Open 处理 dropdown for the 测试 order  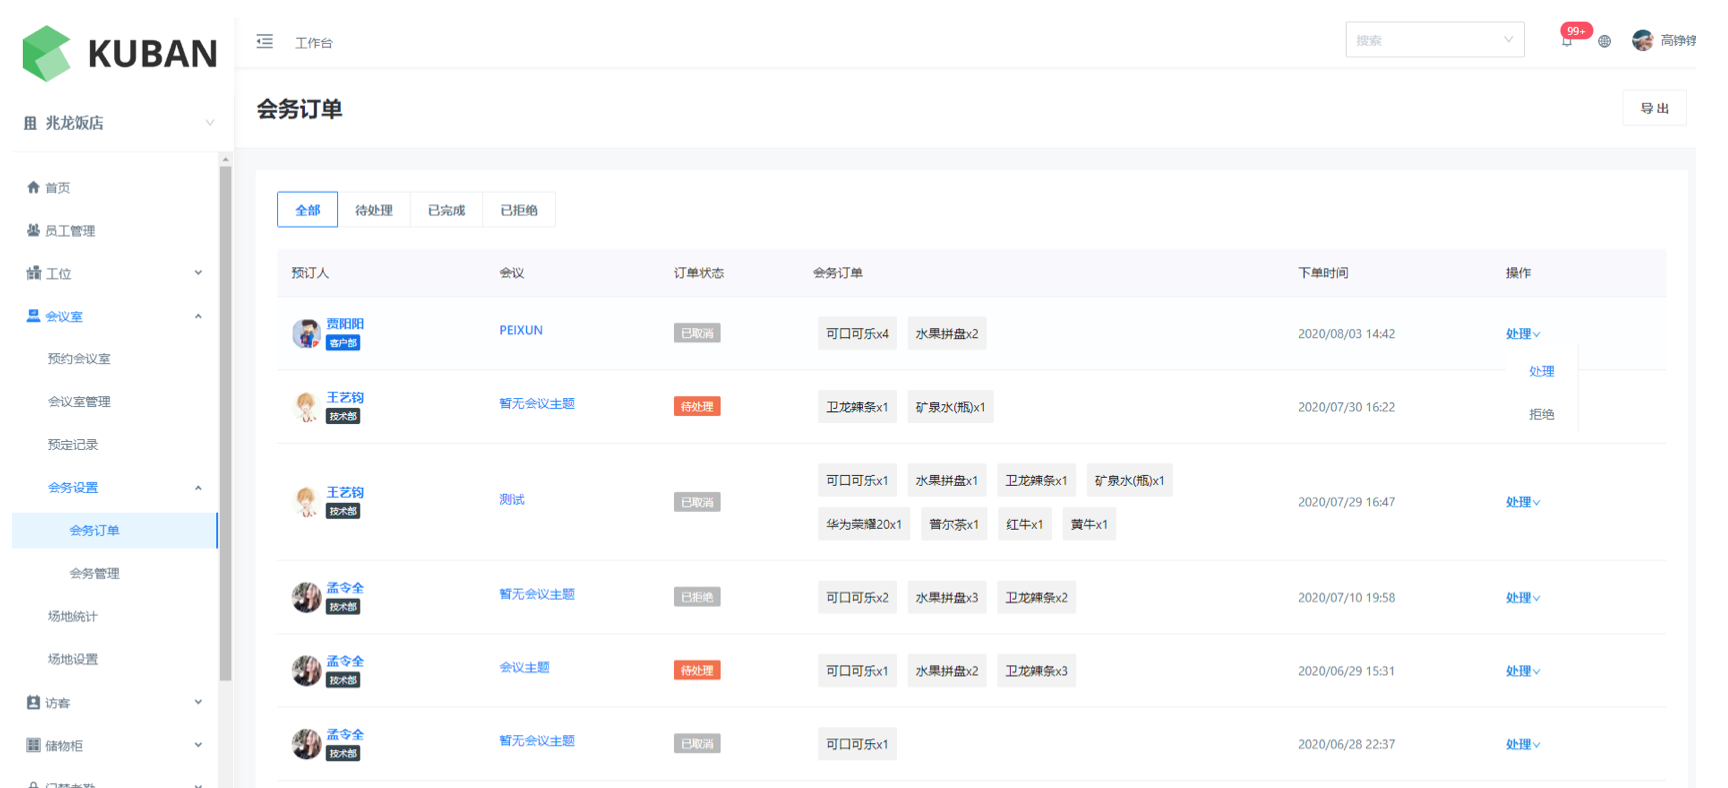click(1523, 502)
